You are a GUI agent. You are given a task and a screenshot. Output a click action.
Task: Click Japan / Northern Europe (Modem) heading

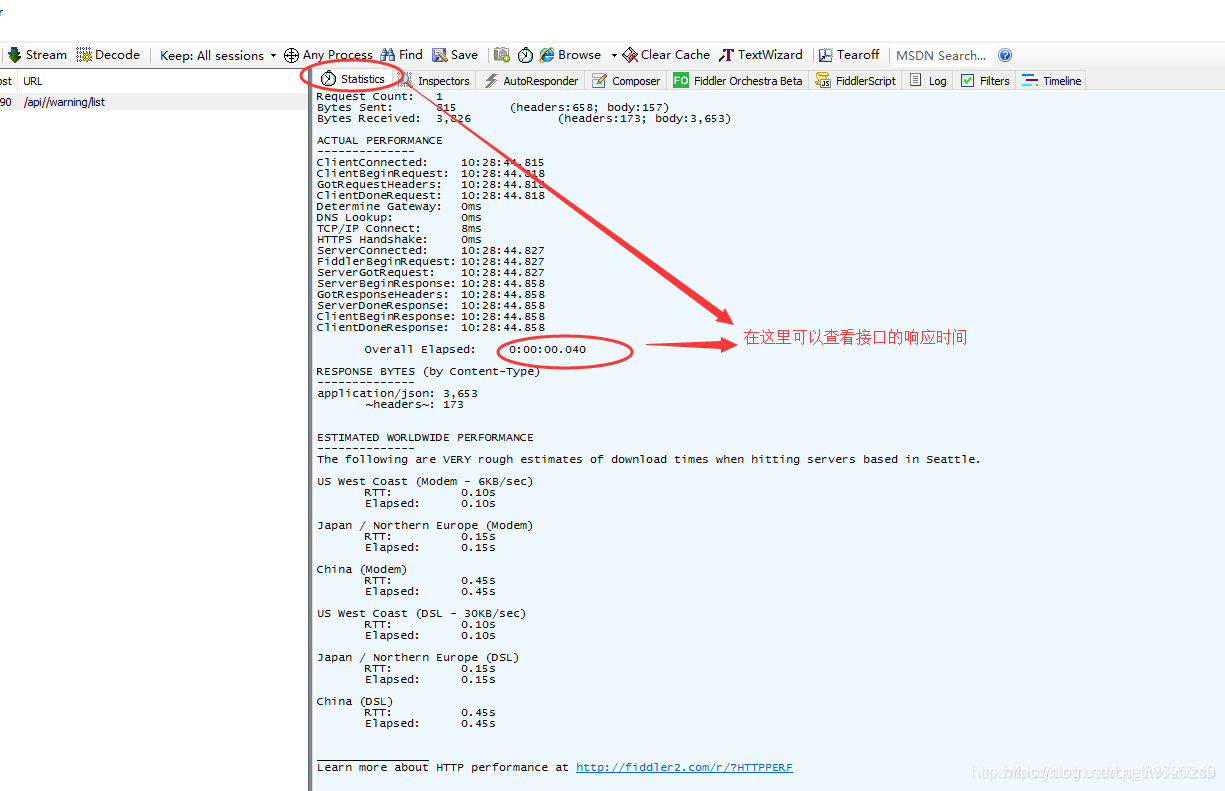point(425,526)
